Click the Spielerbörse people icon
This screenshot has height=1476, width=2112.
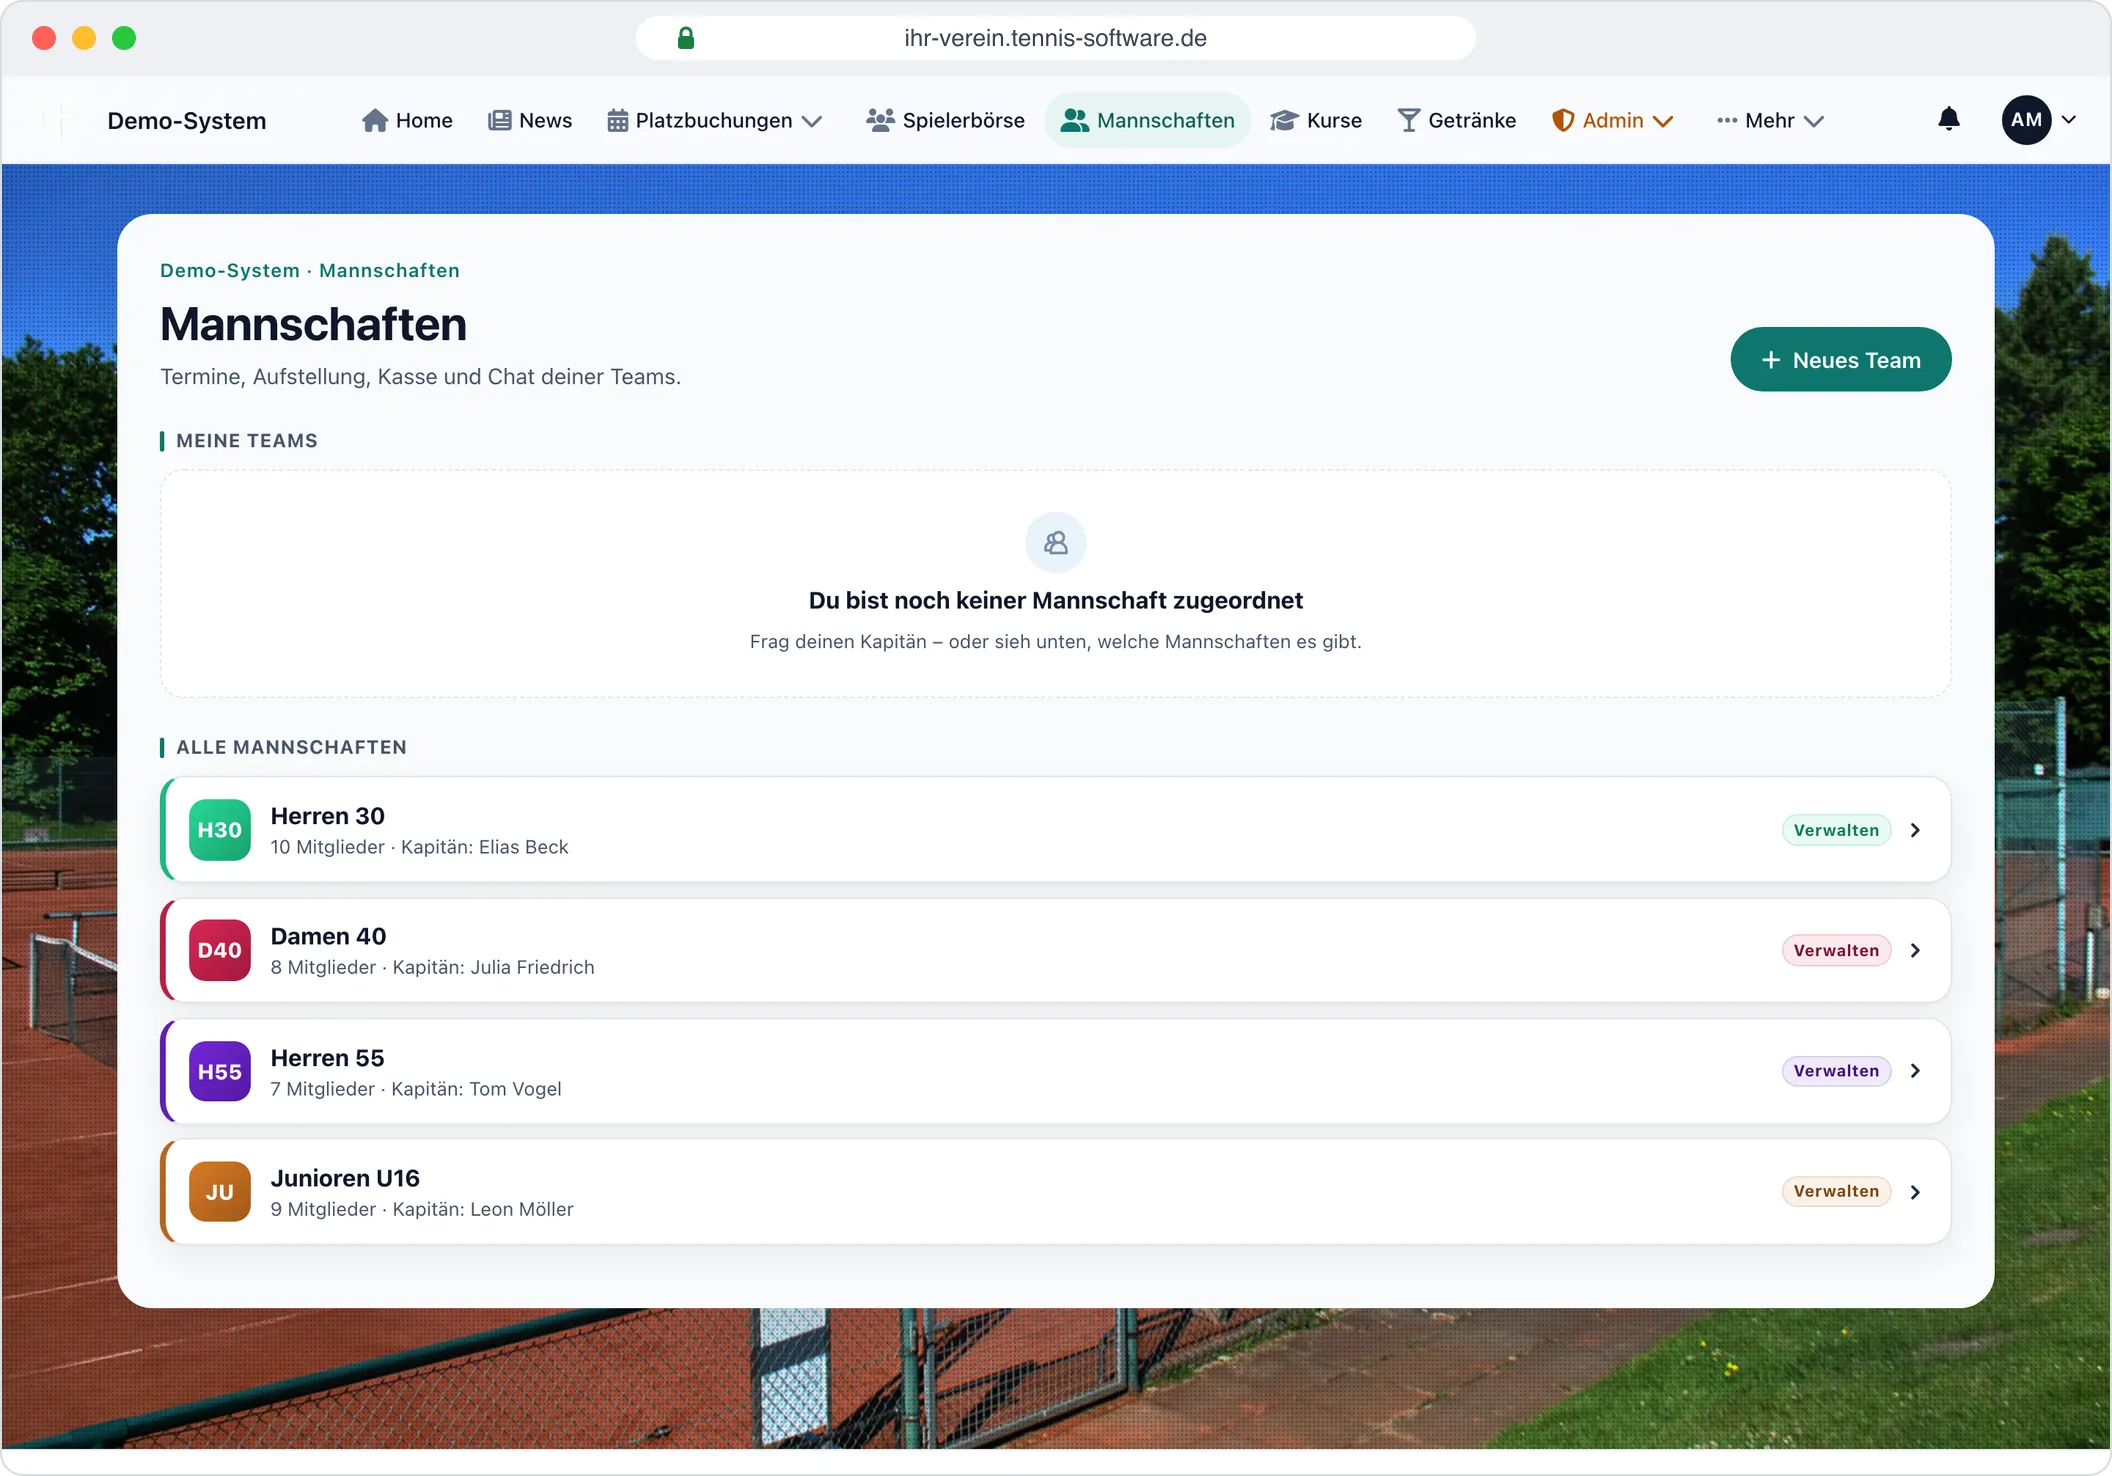[x=880, y=121]
